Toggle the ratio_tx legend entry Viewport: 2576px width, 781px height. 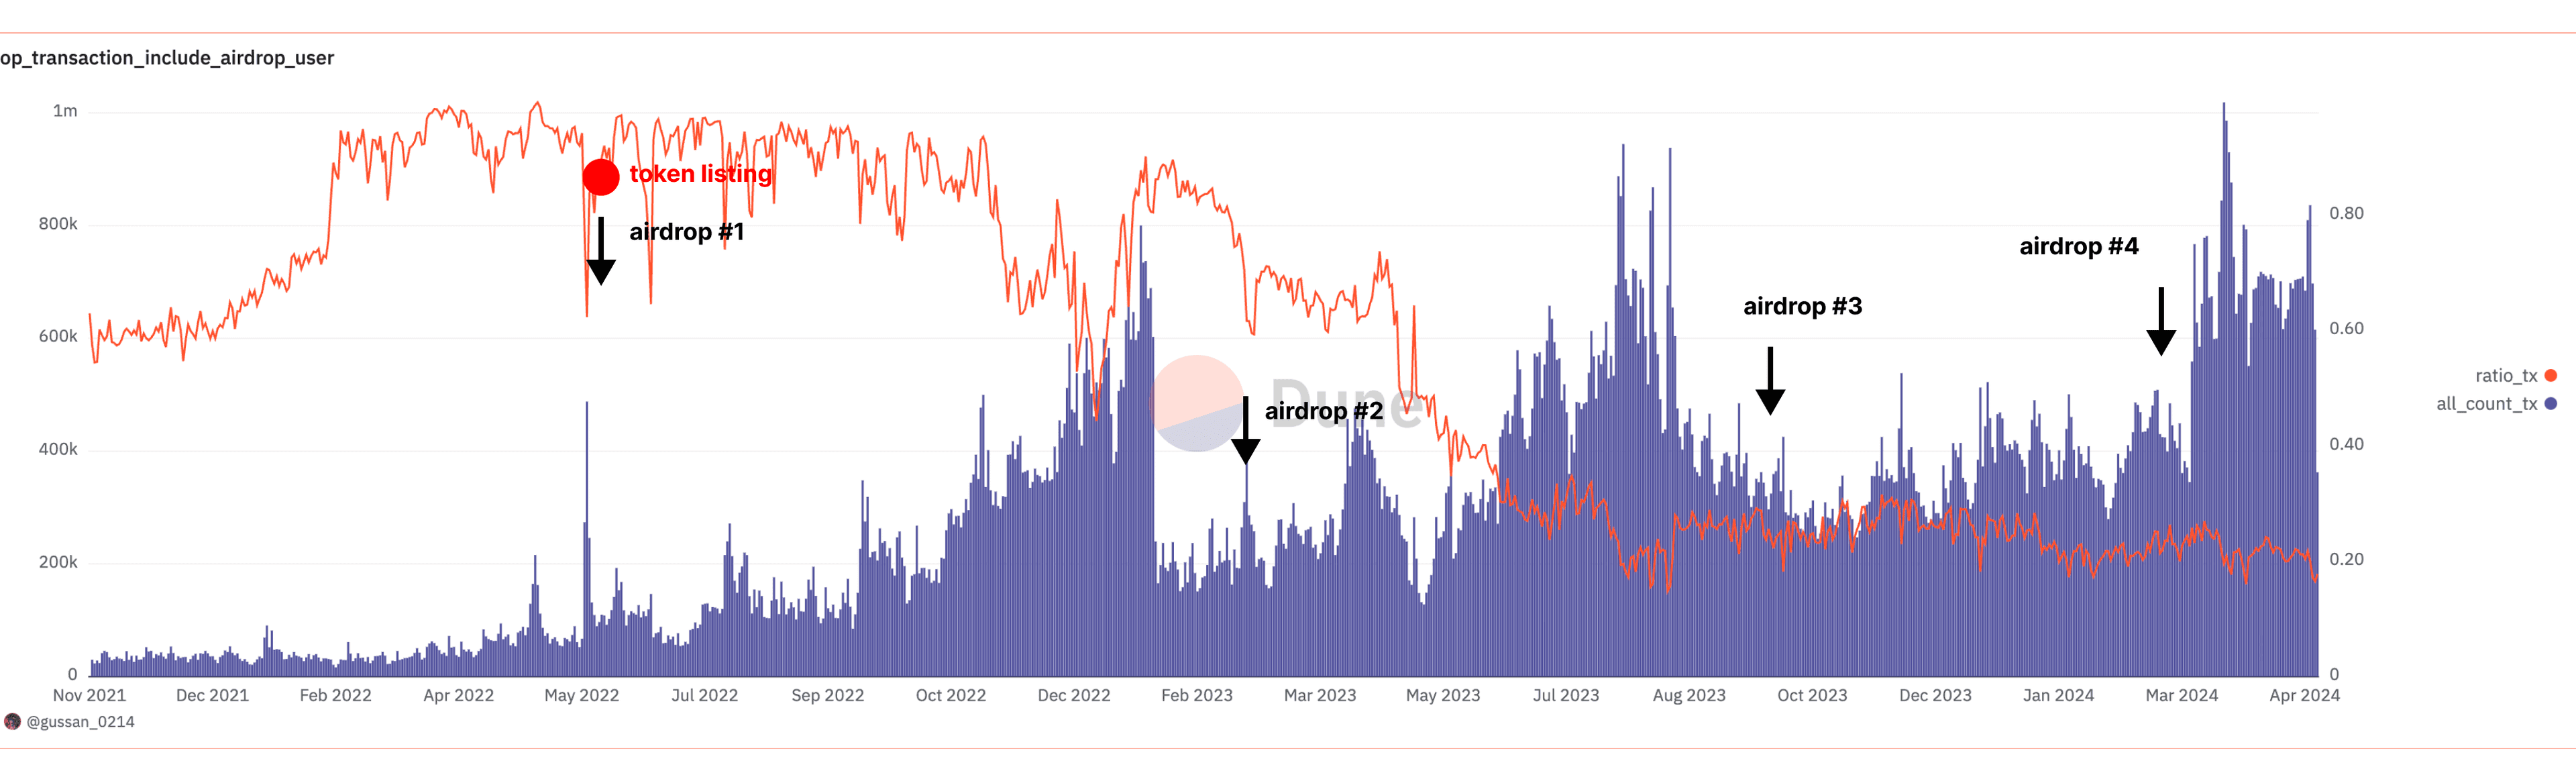tap(2515, 376)
